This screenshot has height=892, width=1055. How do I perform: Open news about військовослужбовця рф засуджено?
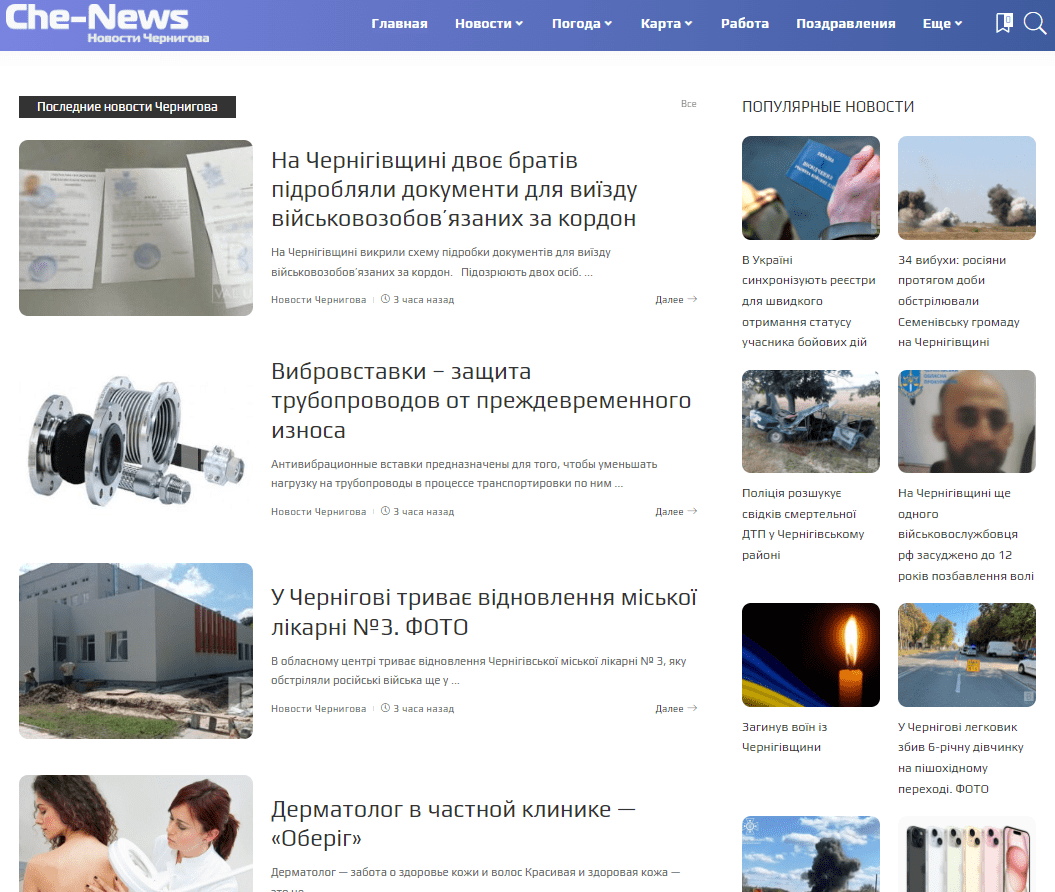tap(966, 534)
